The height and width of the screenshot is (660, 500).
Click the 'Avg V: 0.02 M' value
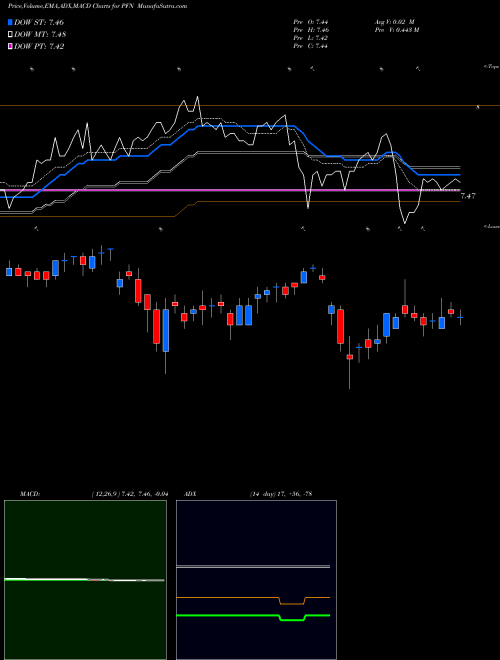point(394,22)
